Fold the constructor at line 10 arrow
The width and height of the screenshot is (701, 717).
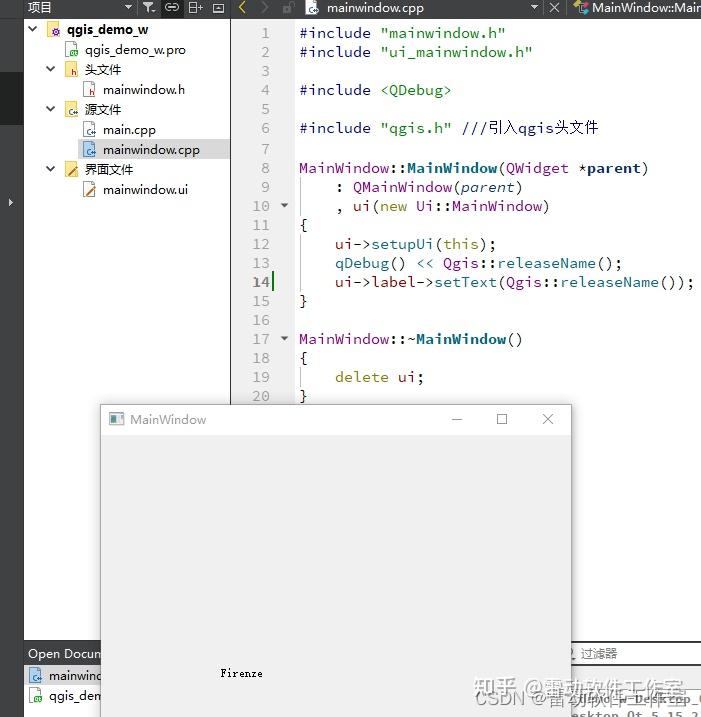point(284,206)
